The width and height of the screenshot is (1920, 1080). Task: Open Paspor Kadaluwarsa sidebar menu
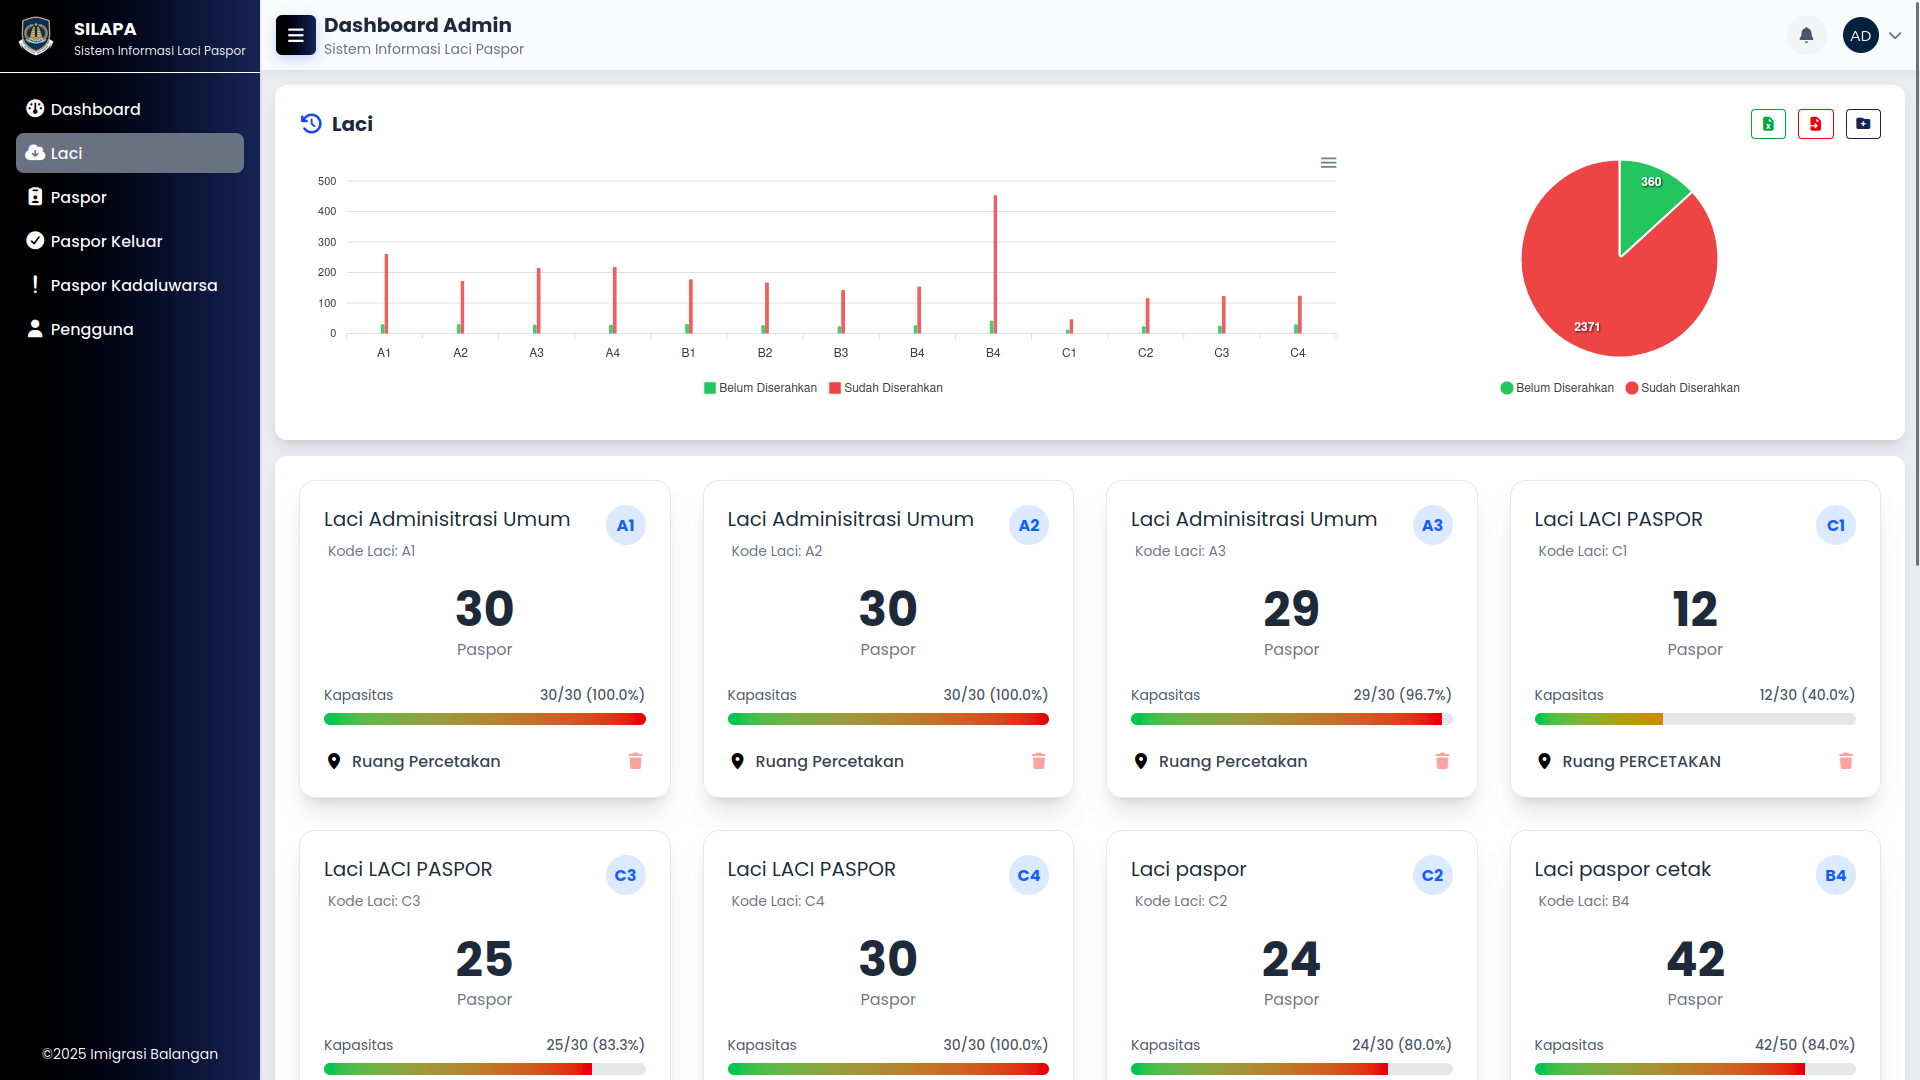130,285
